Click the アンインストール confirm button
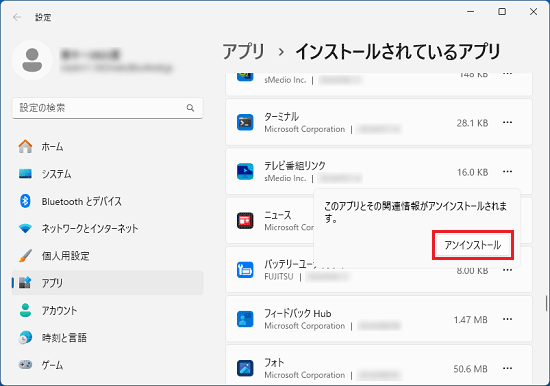 pyautogui.click(x=472, y=245)
